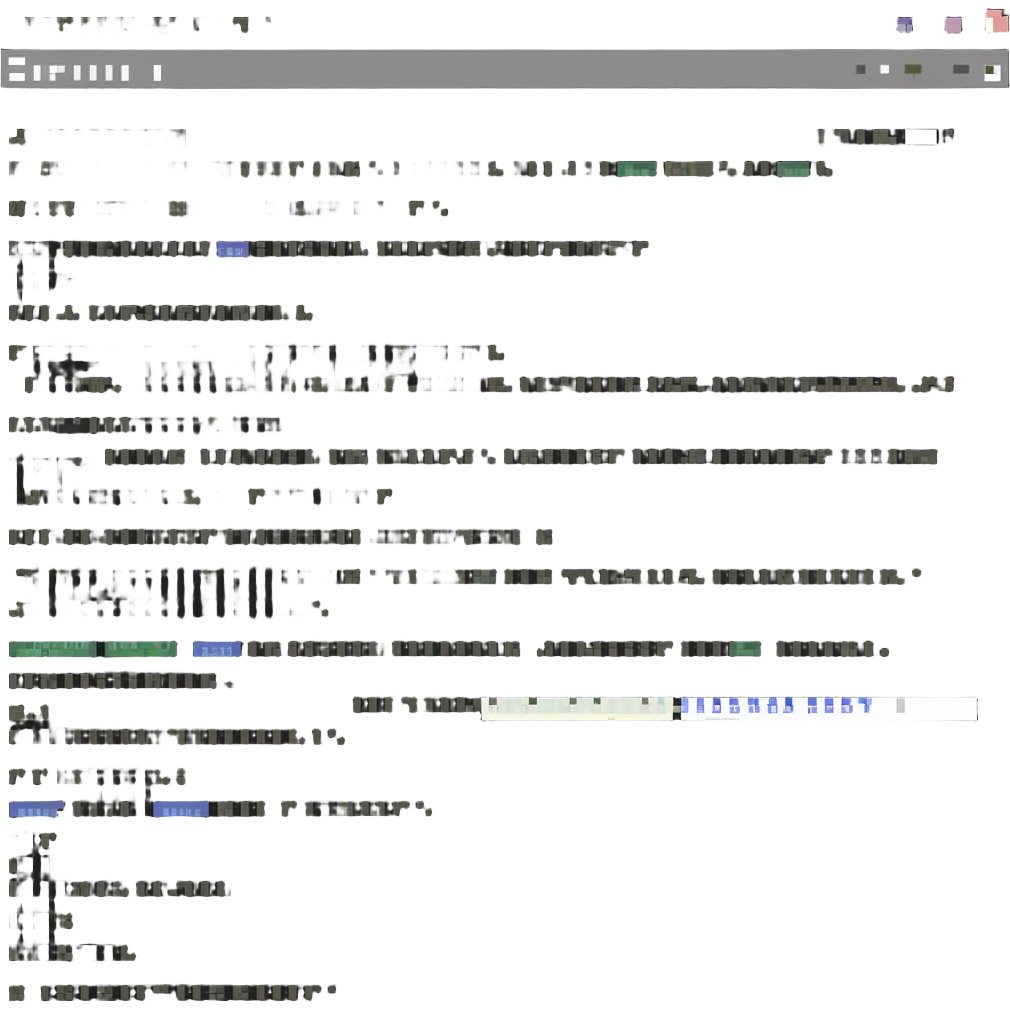
Task: Click the cream-colored highlighted text field
Action: 576,709
